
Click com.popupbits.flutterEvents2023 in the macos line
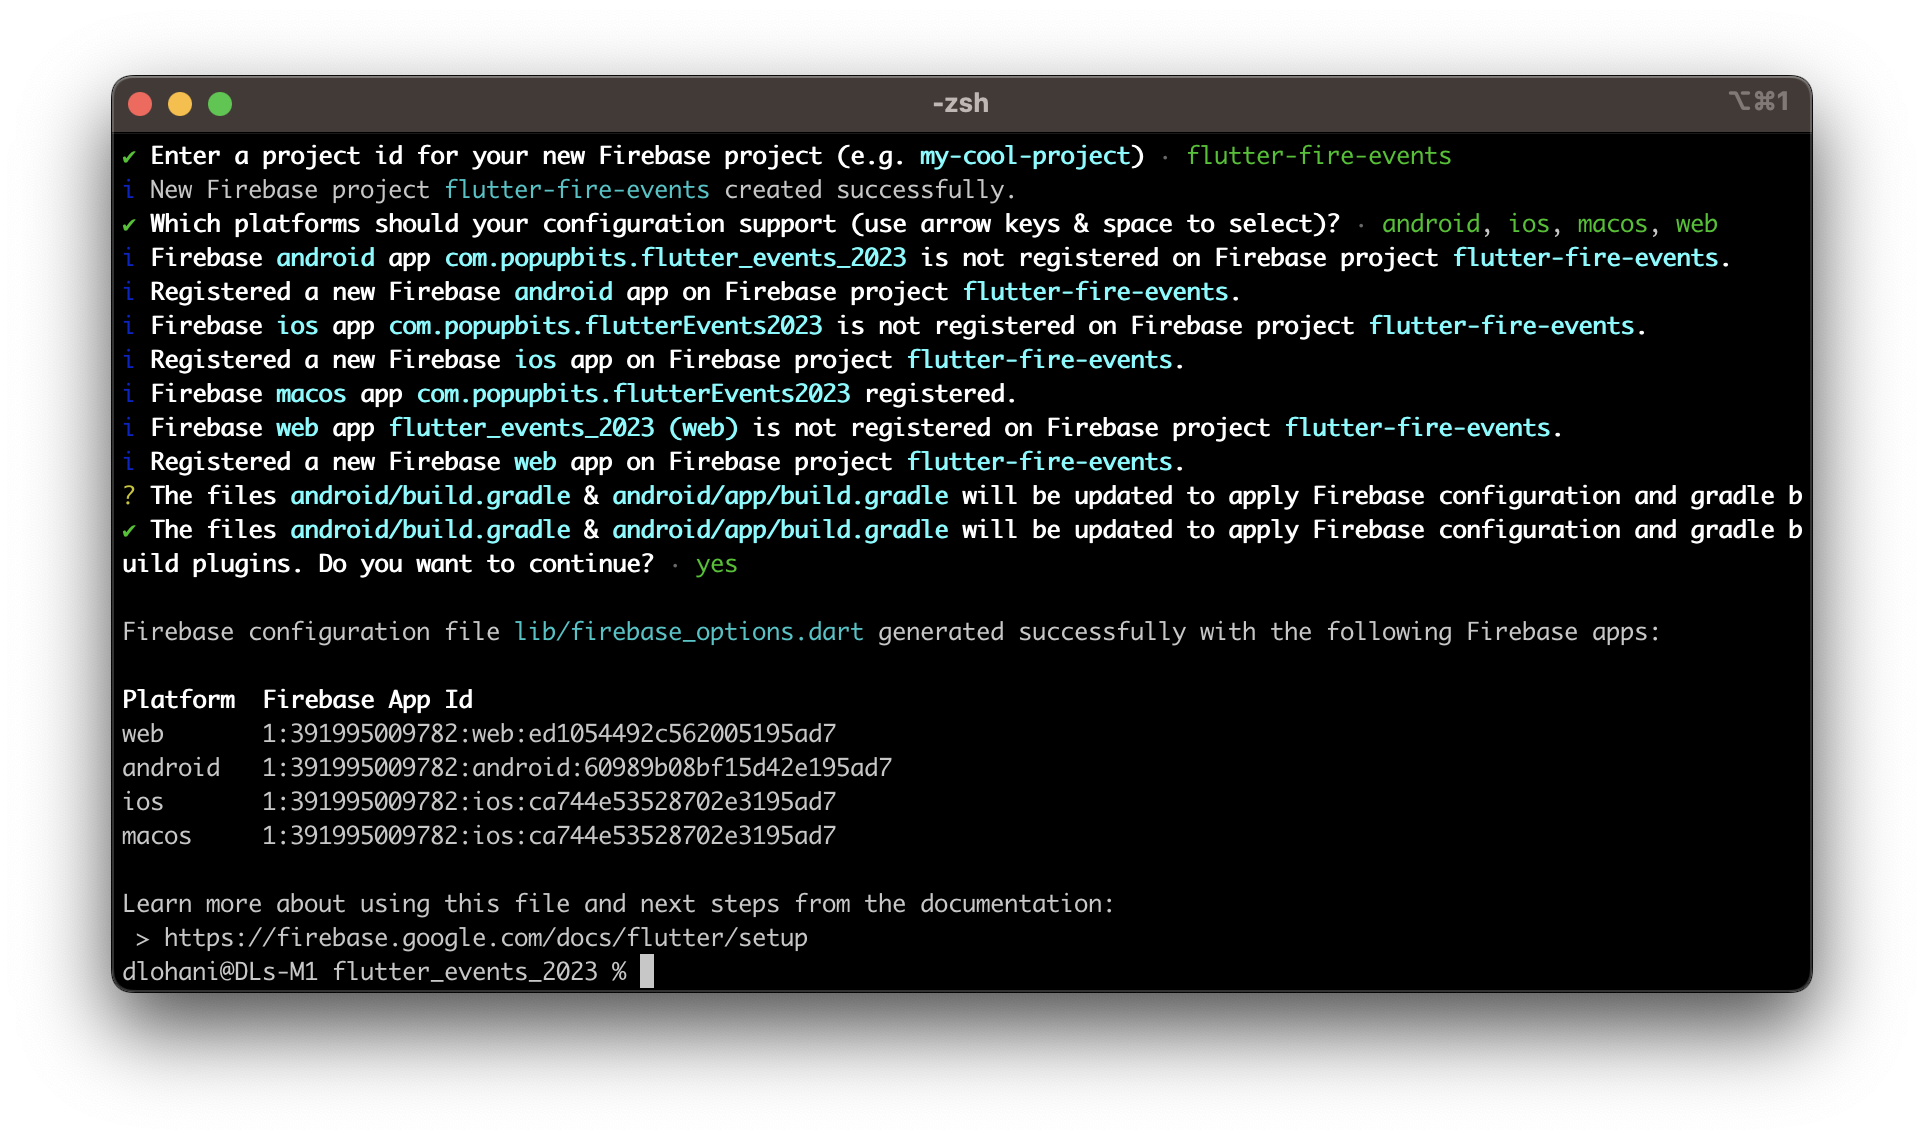pyautogui.click(x=633, y=394)
